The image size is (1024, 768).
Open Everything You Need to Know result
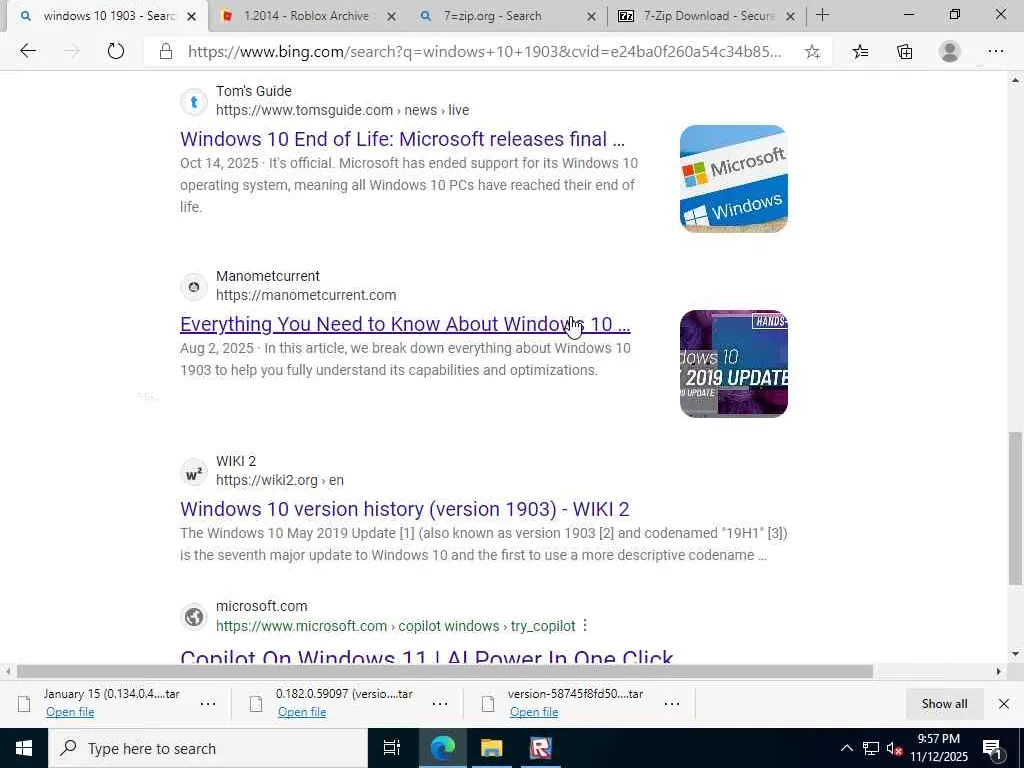405,324
